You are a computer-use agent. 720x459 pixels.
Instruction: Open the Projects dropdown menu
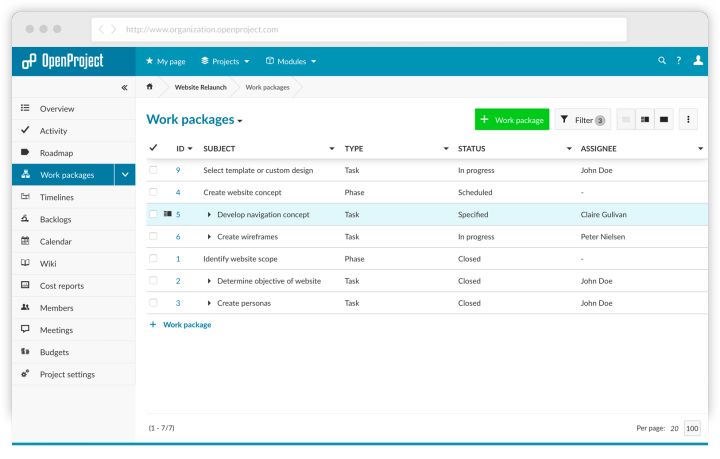[x=225, y=62]
